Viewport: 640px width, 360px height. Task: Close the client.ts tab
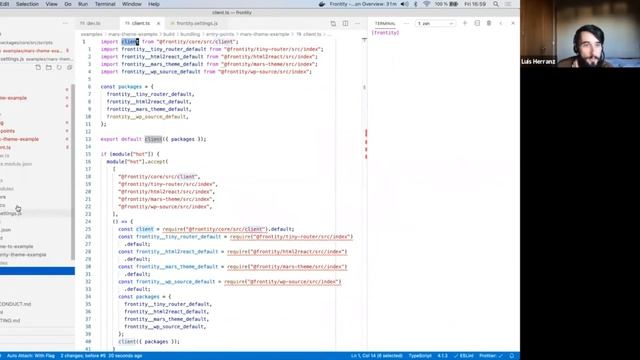(x=158, y=23)
